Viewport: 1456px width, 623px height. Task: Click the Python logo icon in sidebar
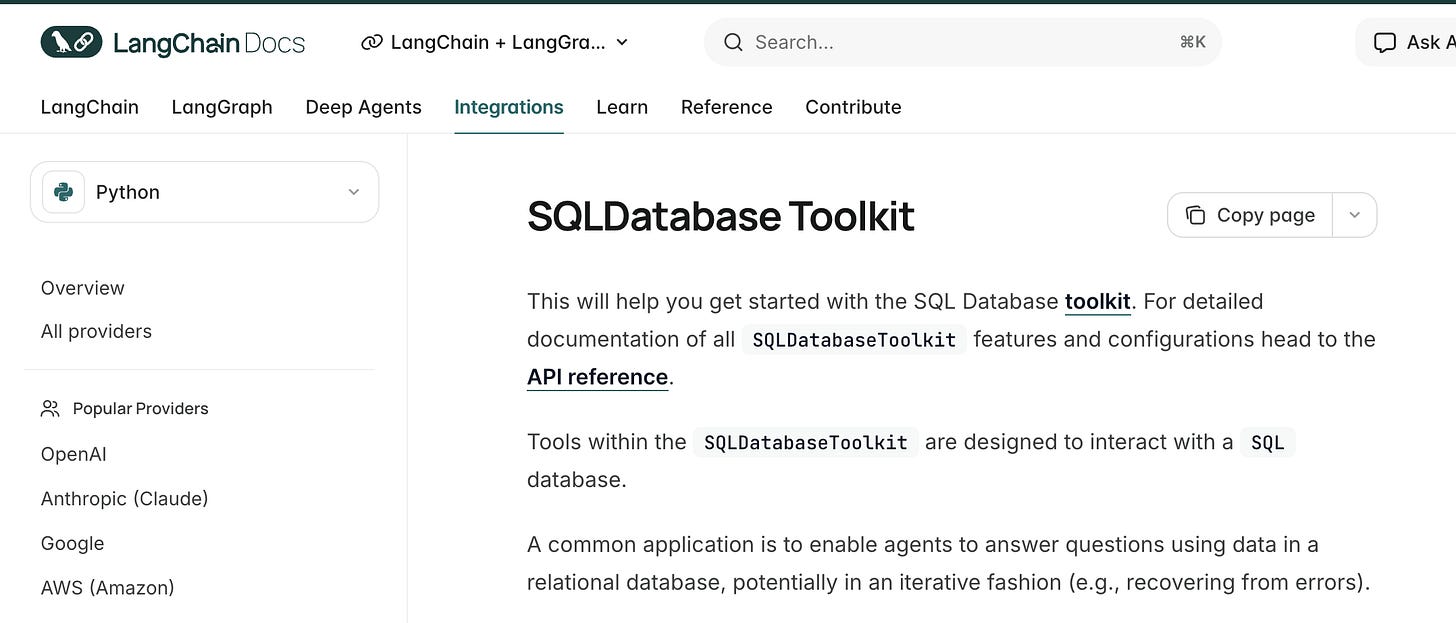[x=63, y=192]
